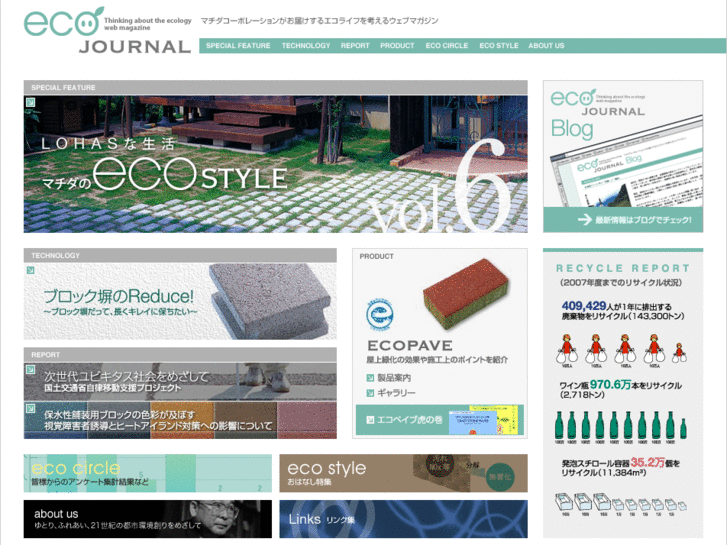Open the Links リンク集 banner
Screen dimensions: 727x545
403,519
